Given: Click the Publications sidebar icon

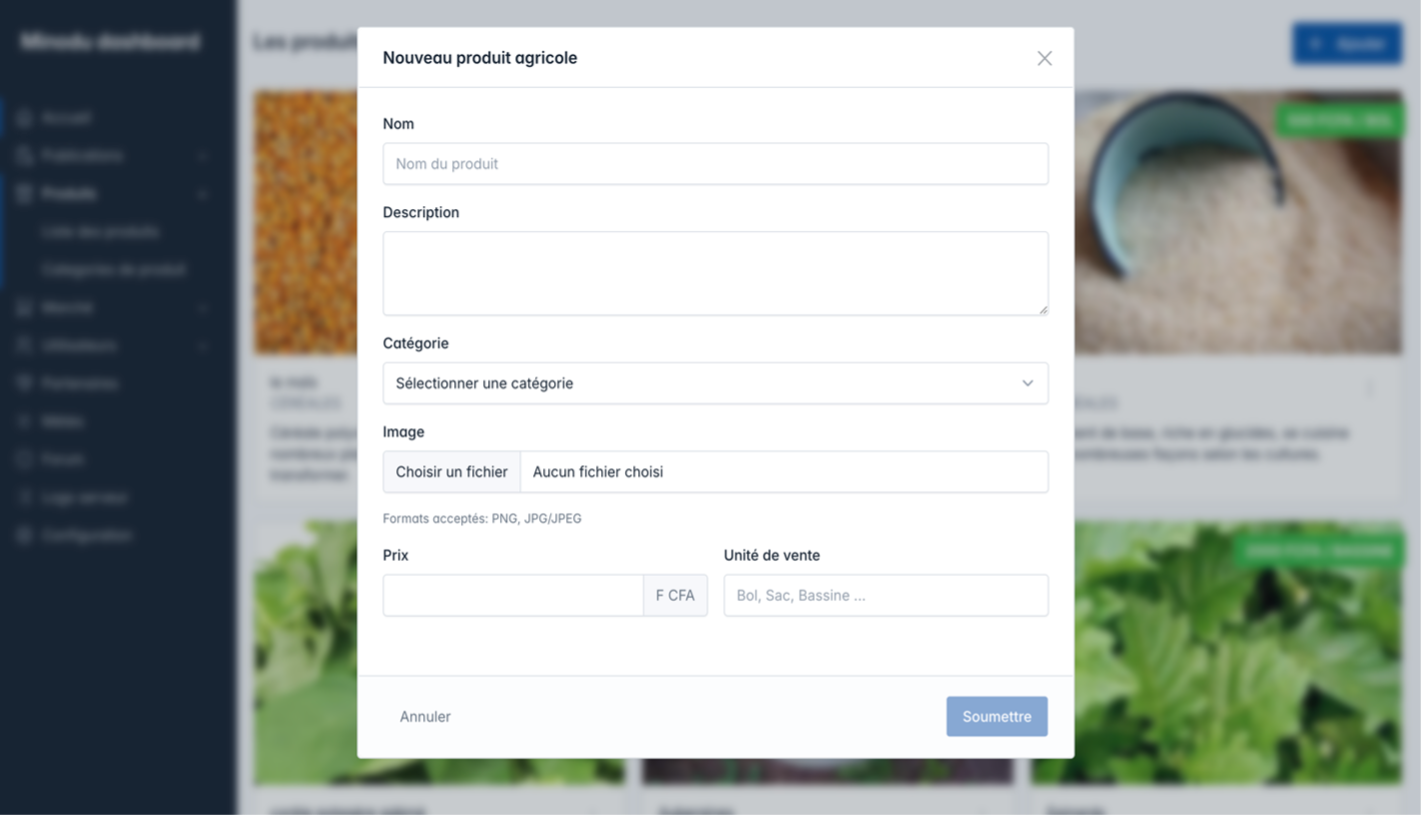Looking at the screenshot, I should point(25,156).
